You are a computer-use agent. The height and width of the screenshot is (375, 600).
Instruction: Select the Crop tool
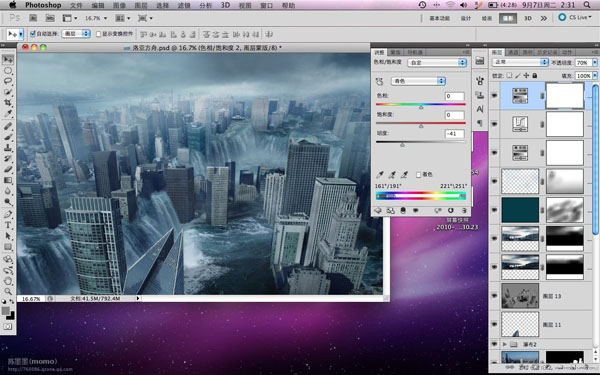click(8, 103)
